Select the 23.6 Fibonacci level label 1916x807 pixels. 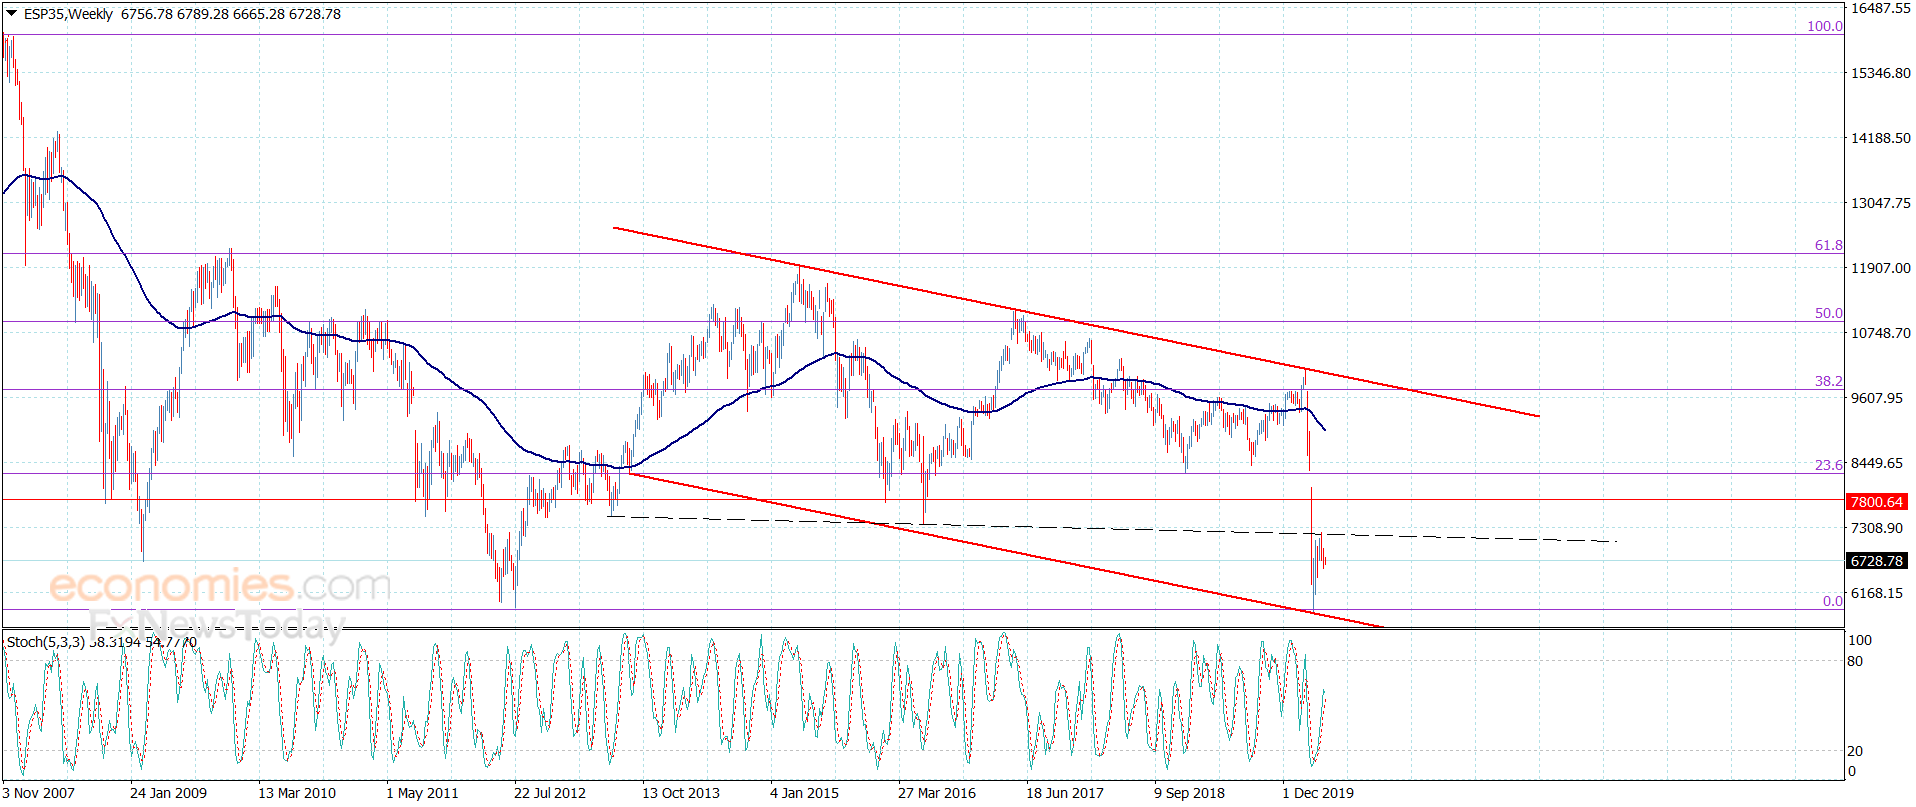(x=1829, y=465)
